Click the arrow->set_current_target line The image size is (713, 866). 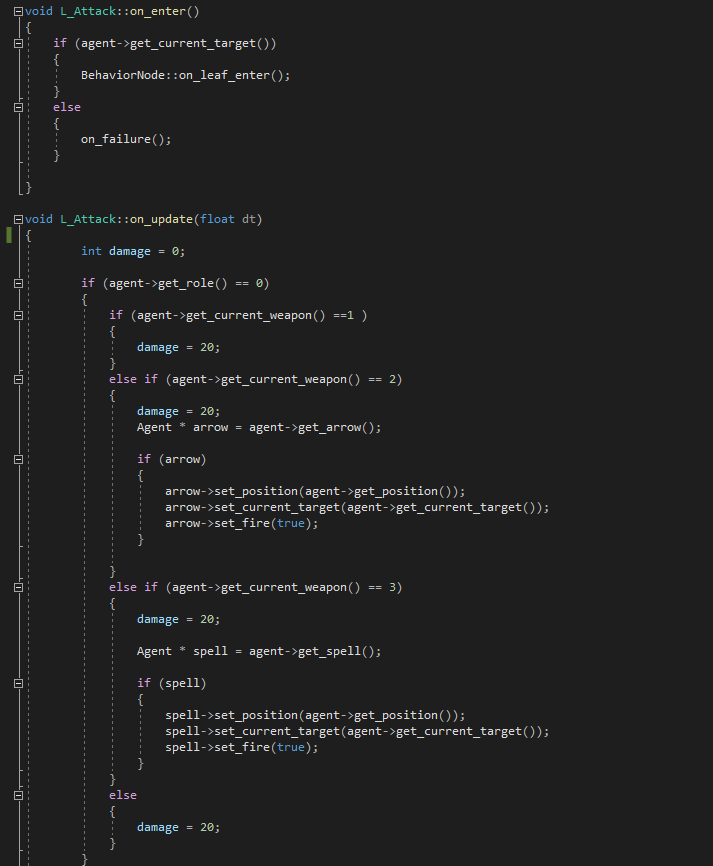tap(357, 508)
